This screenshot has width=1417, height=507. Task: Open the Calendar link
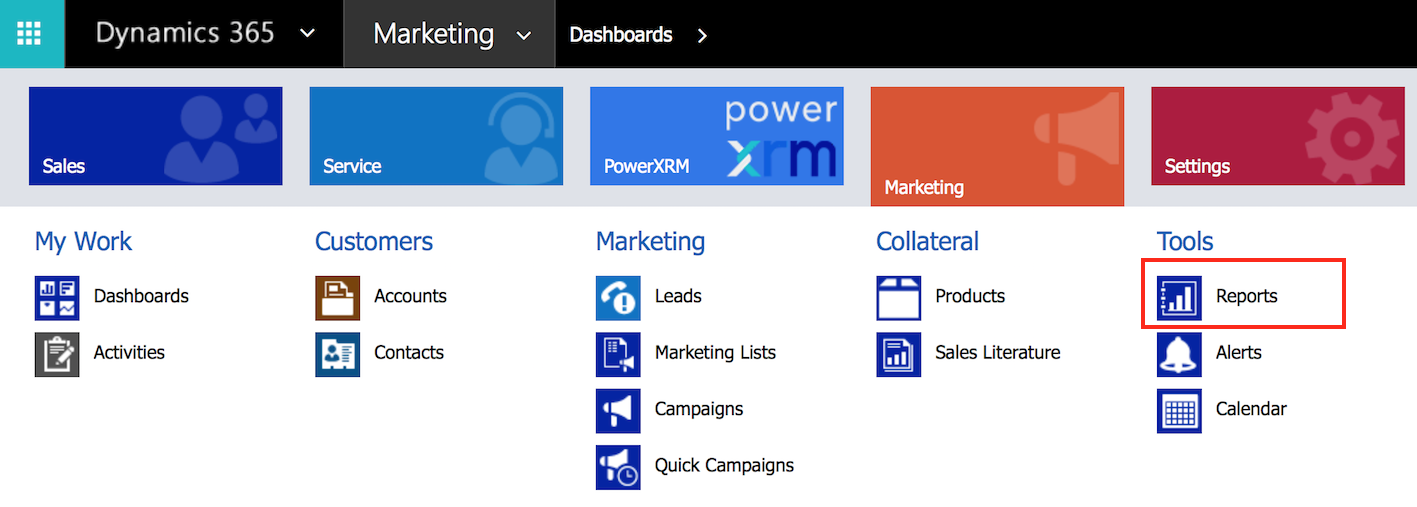1251,409
